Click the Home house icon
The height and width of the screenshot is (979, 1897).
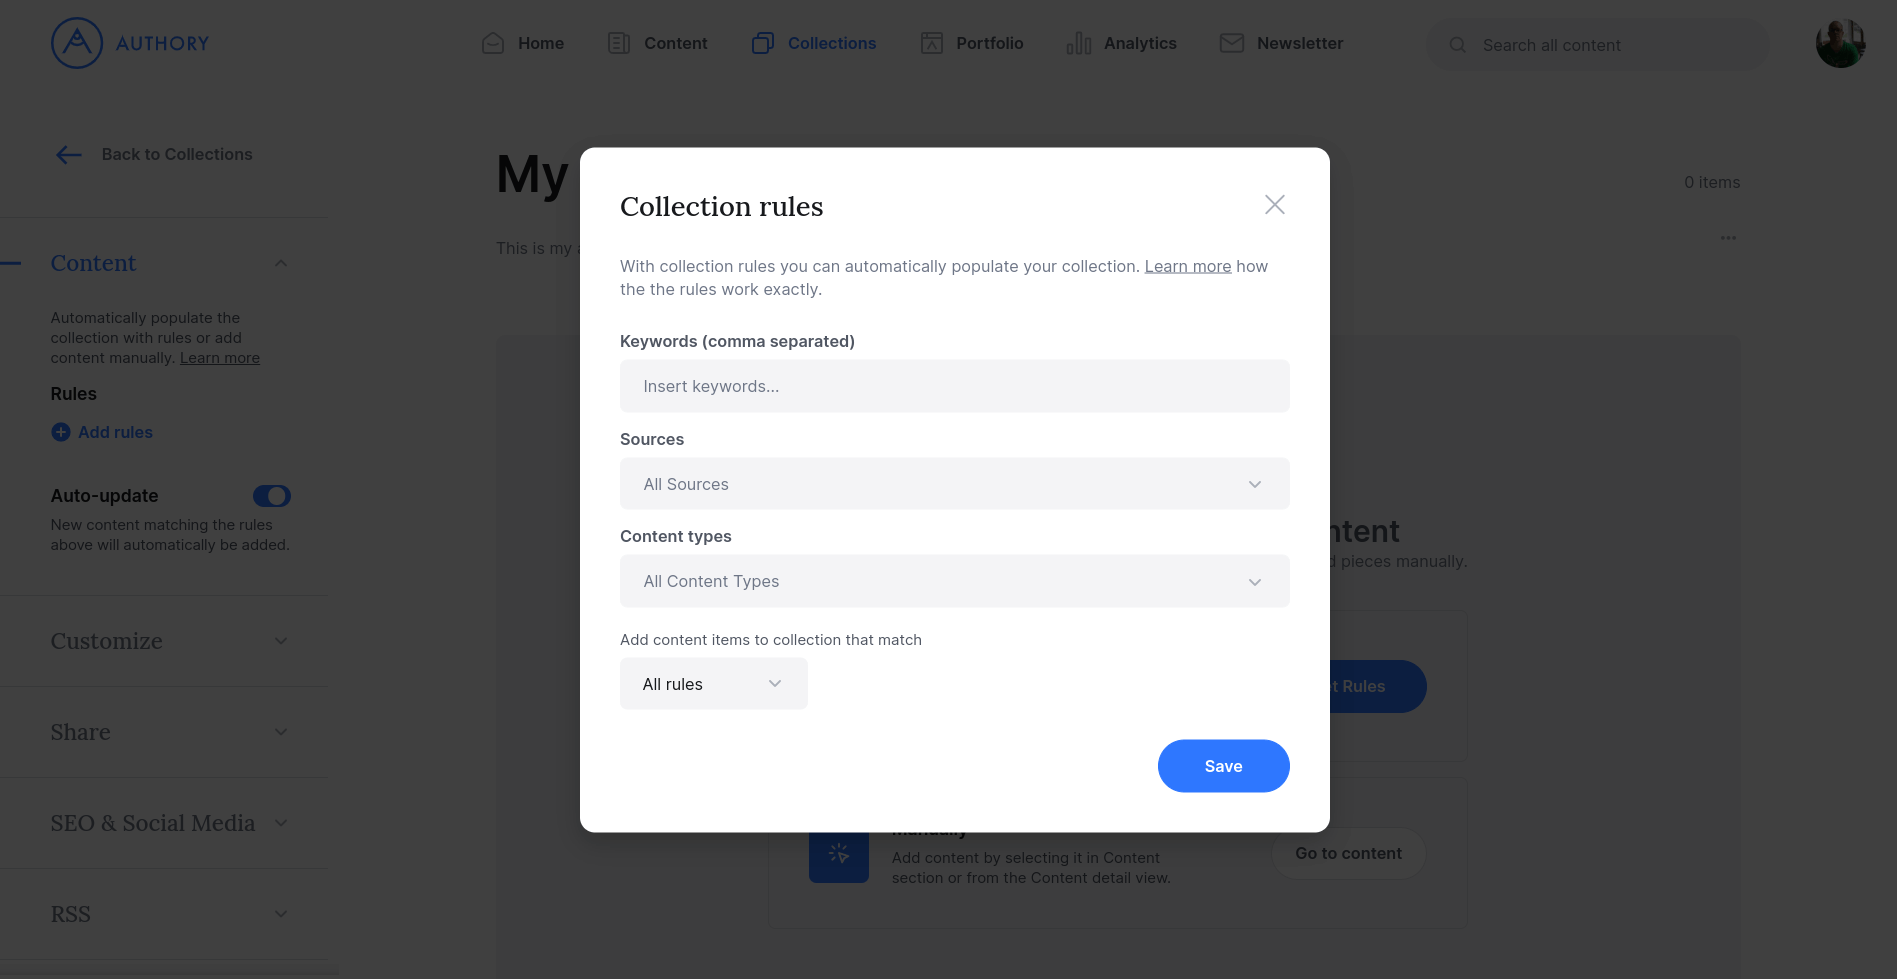pyautogui.click(x=493, y=43)
